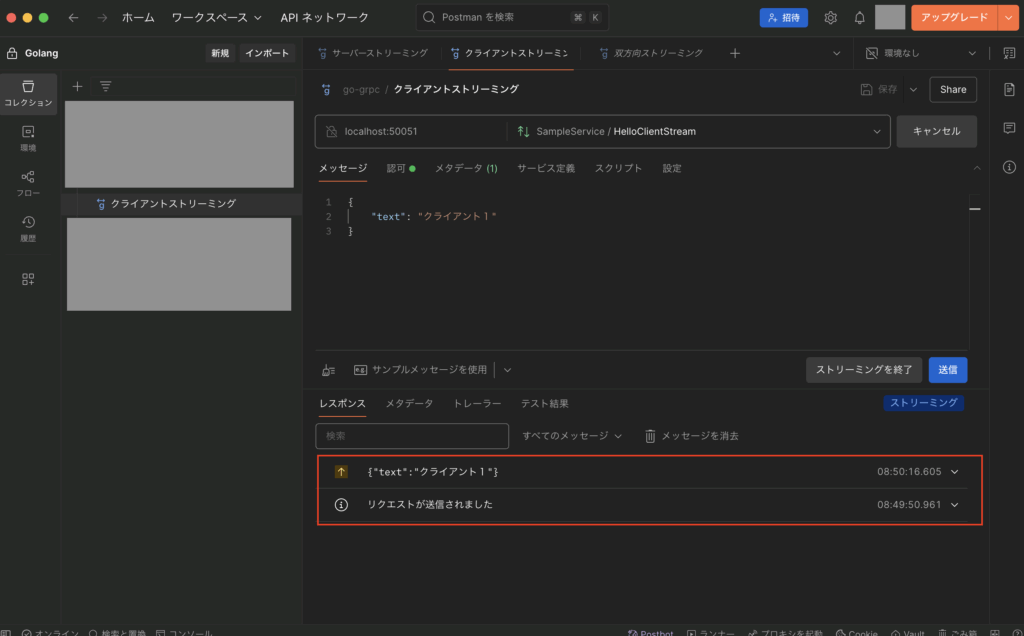Navigate forward with the right arrow
The image size is (1024, 636).
click(102, 18)
